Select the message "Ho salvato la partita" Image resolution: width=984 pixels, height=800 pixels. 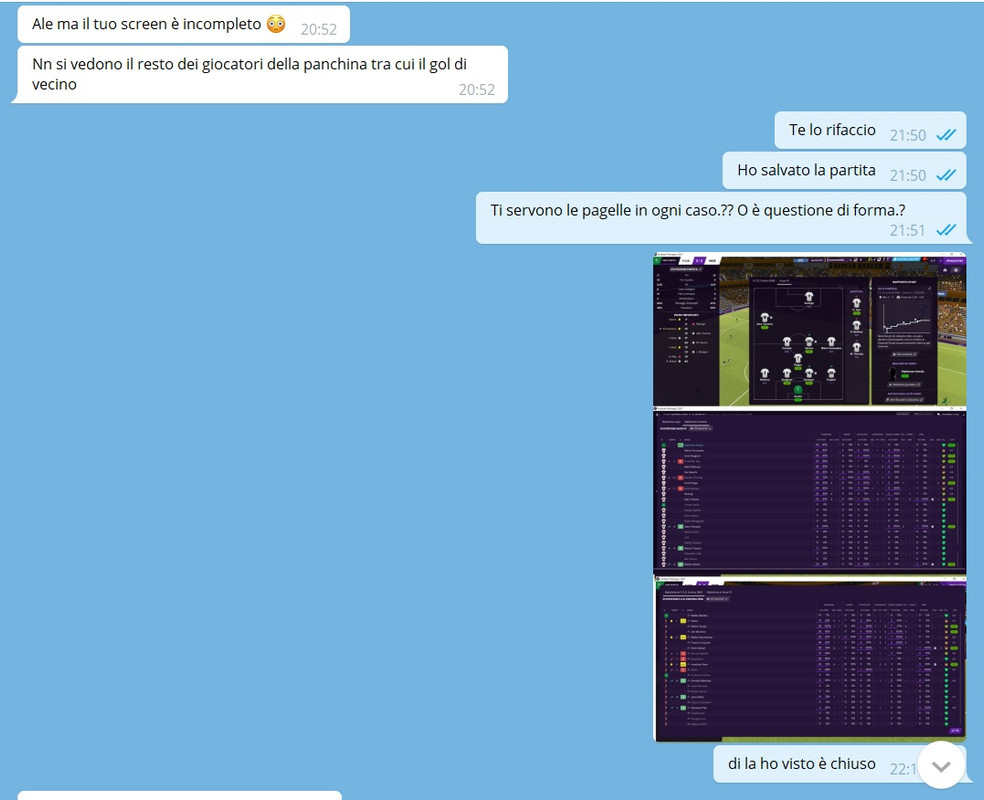(x=844, y=171)
